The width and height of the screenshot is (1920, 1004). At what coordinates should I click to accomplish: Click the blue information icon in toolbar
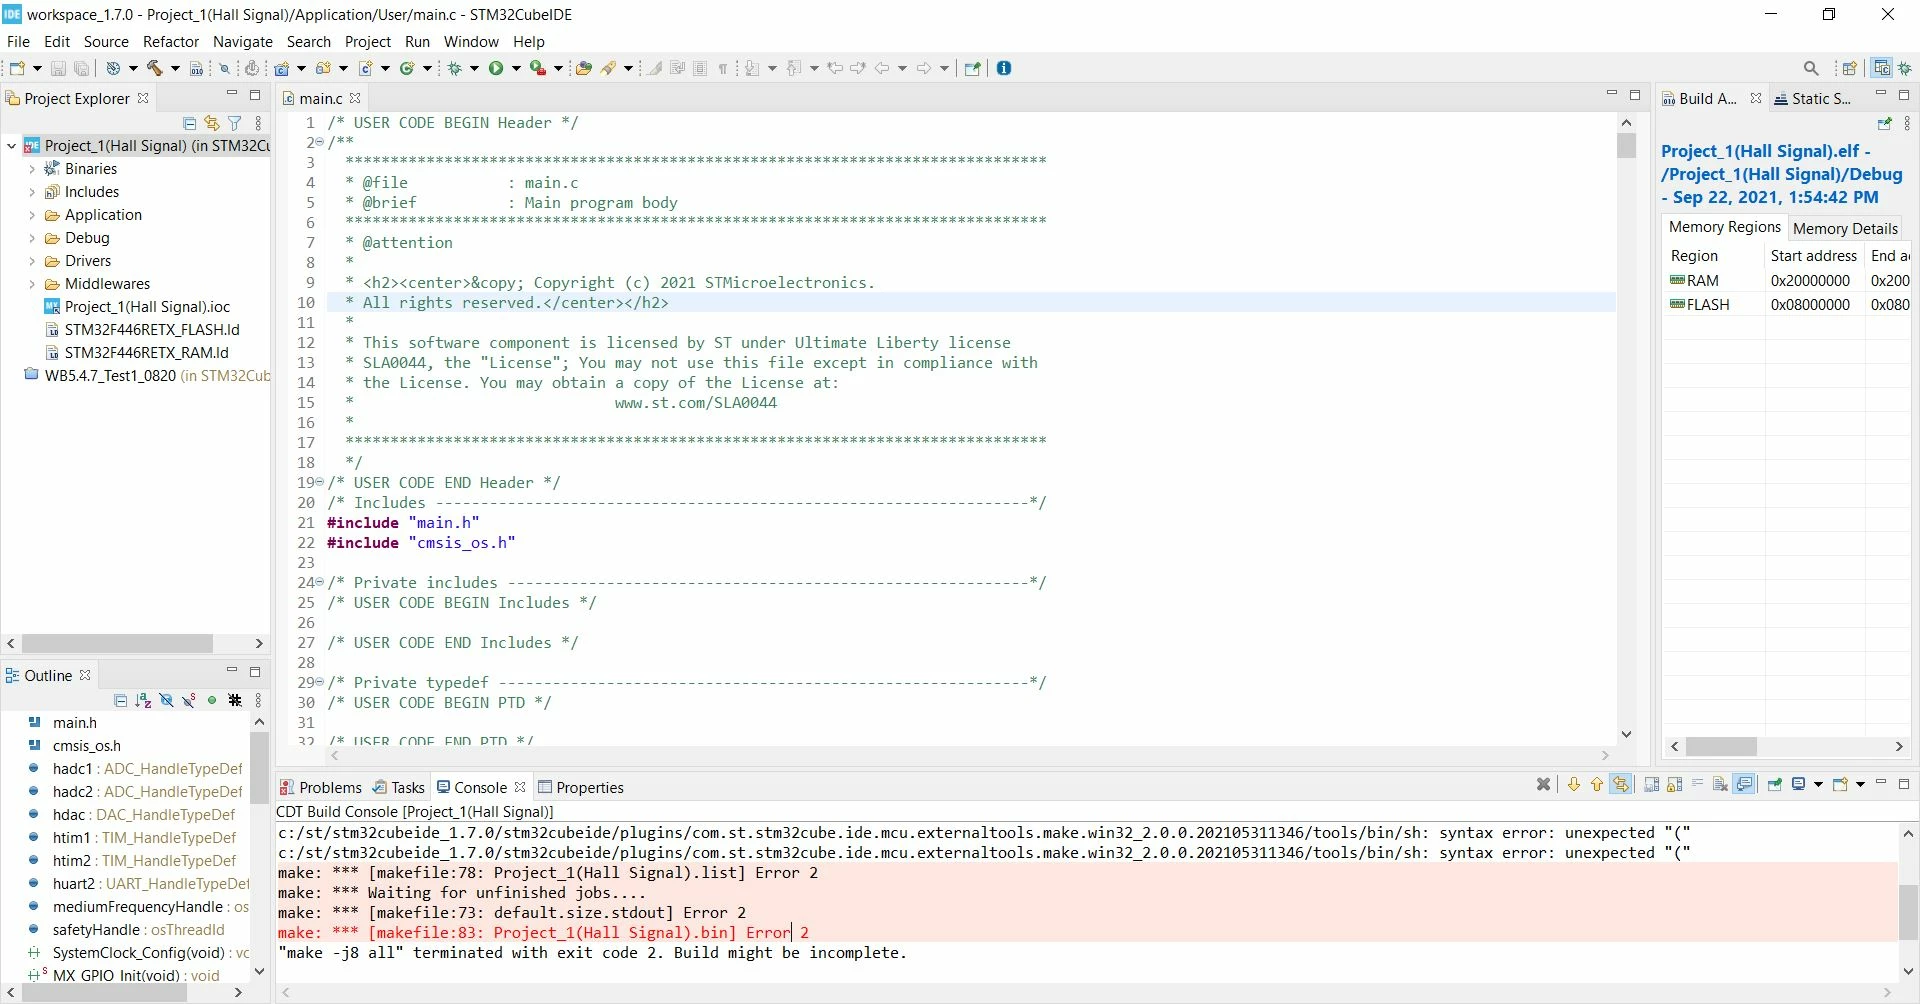(1004, 68)
